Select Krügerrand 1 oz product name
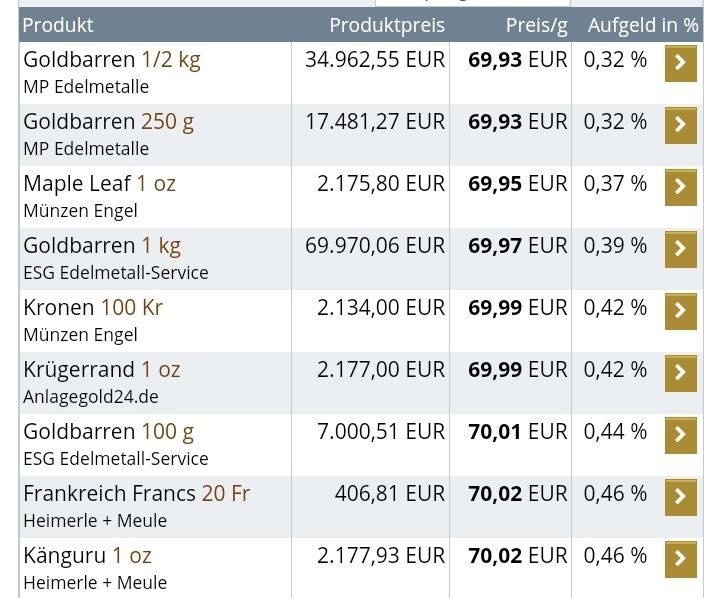This screenshot has height=598, width=720. pyautogui.click(x=101, y=370)
